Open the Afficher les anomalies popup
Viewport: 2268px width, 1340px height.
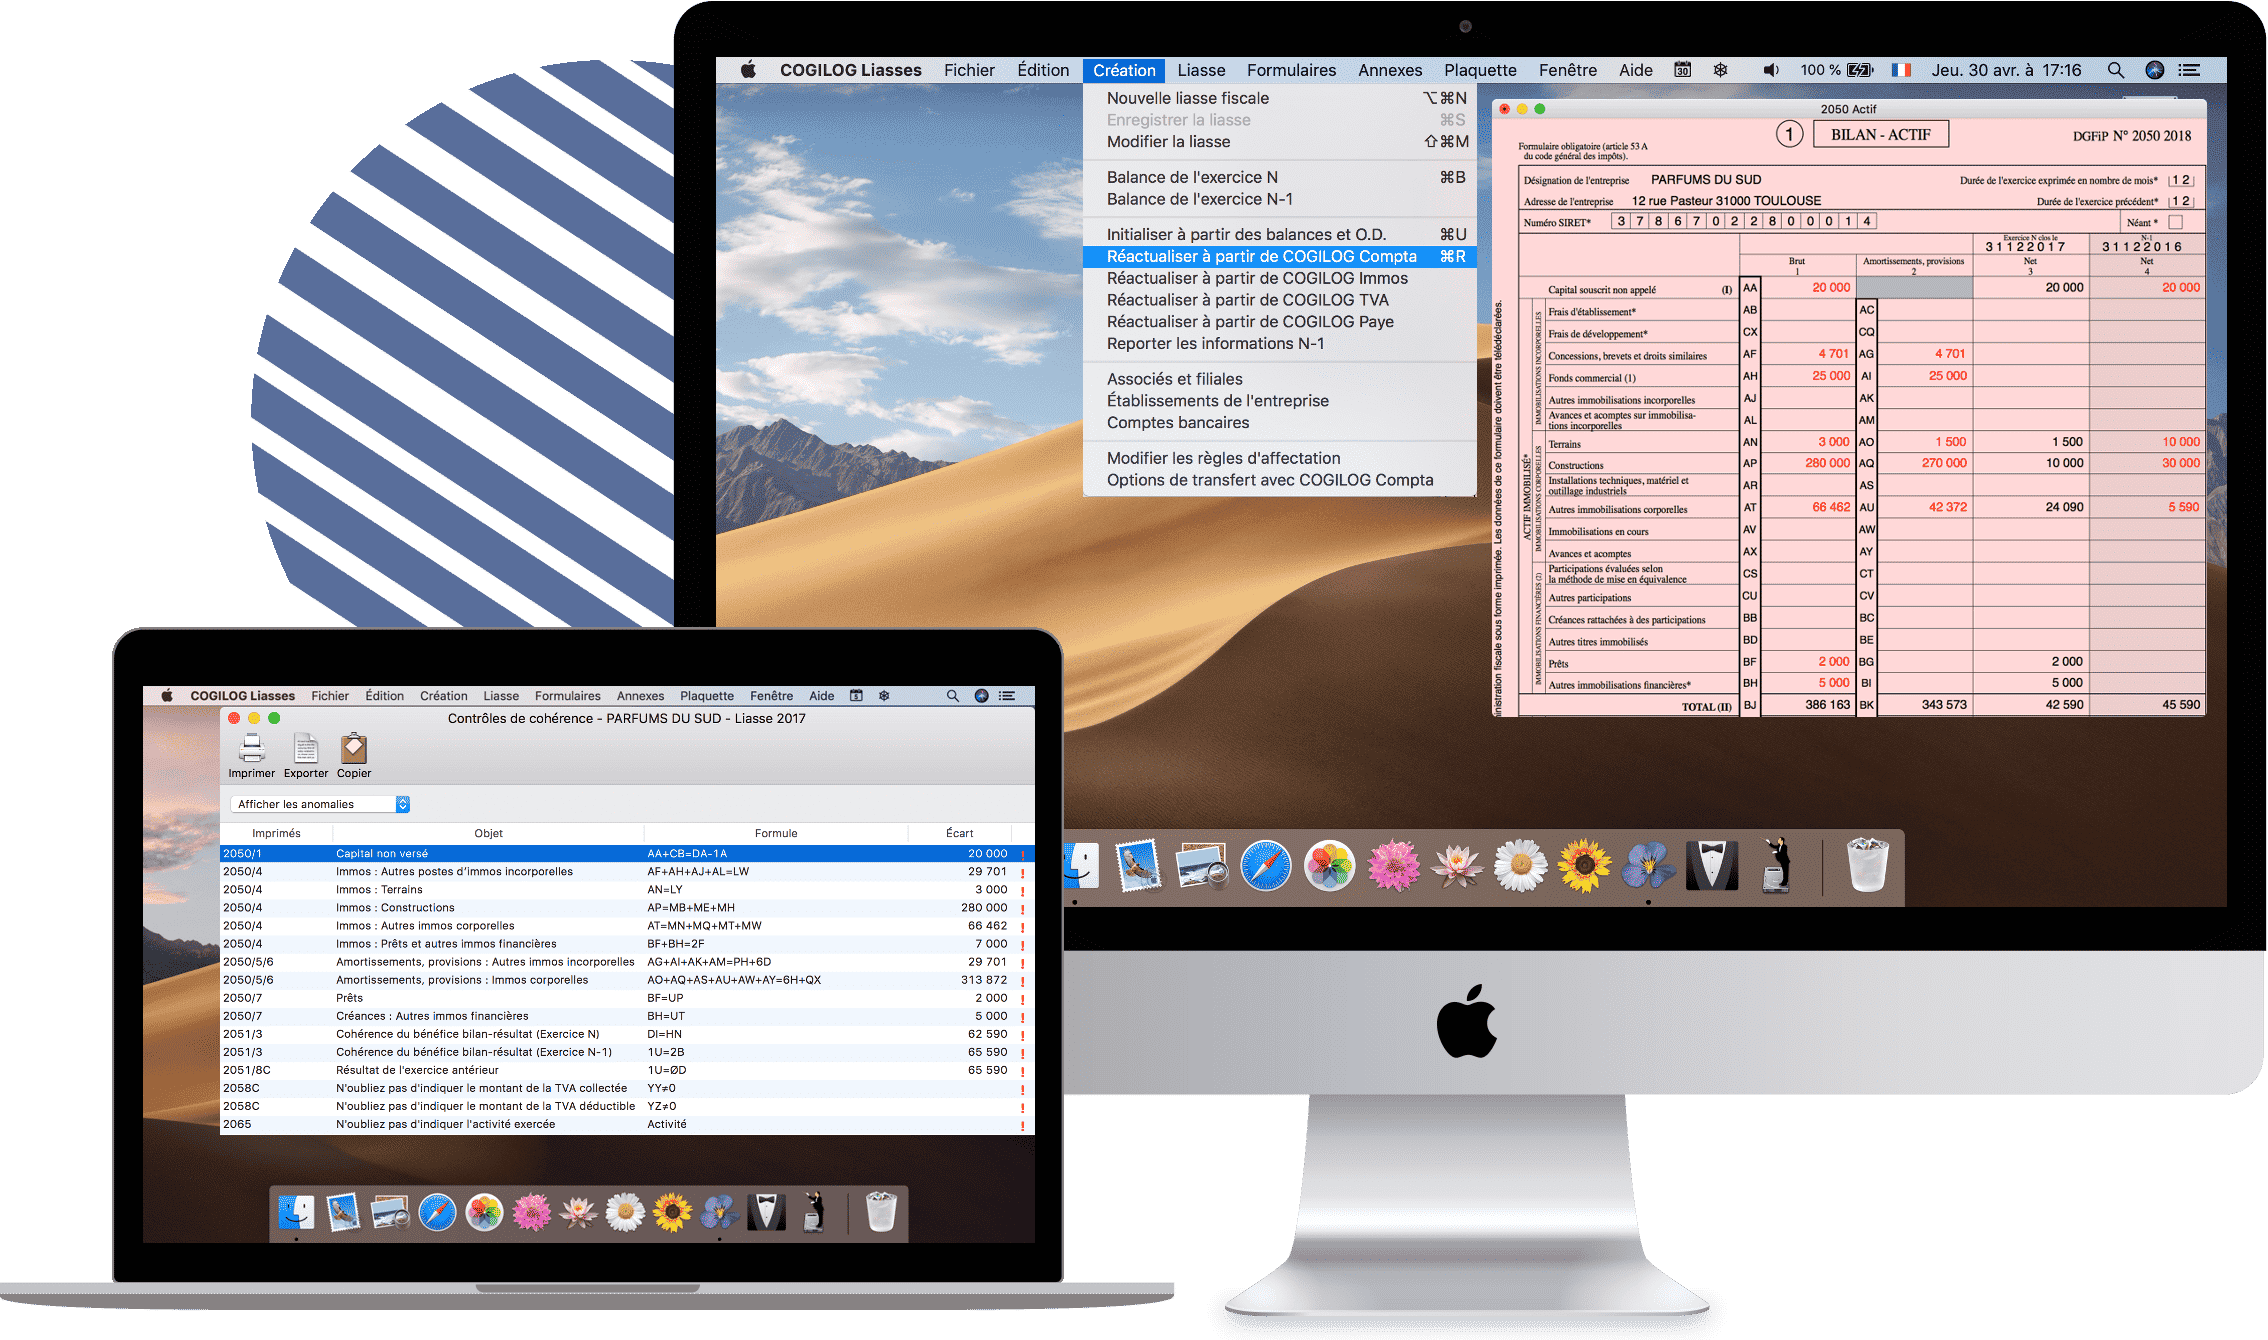(320, 804)
